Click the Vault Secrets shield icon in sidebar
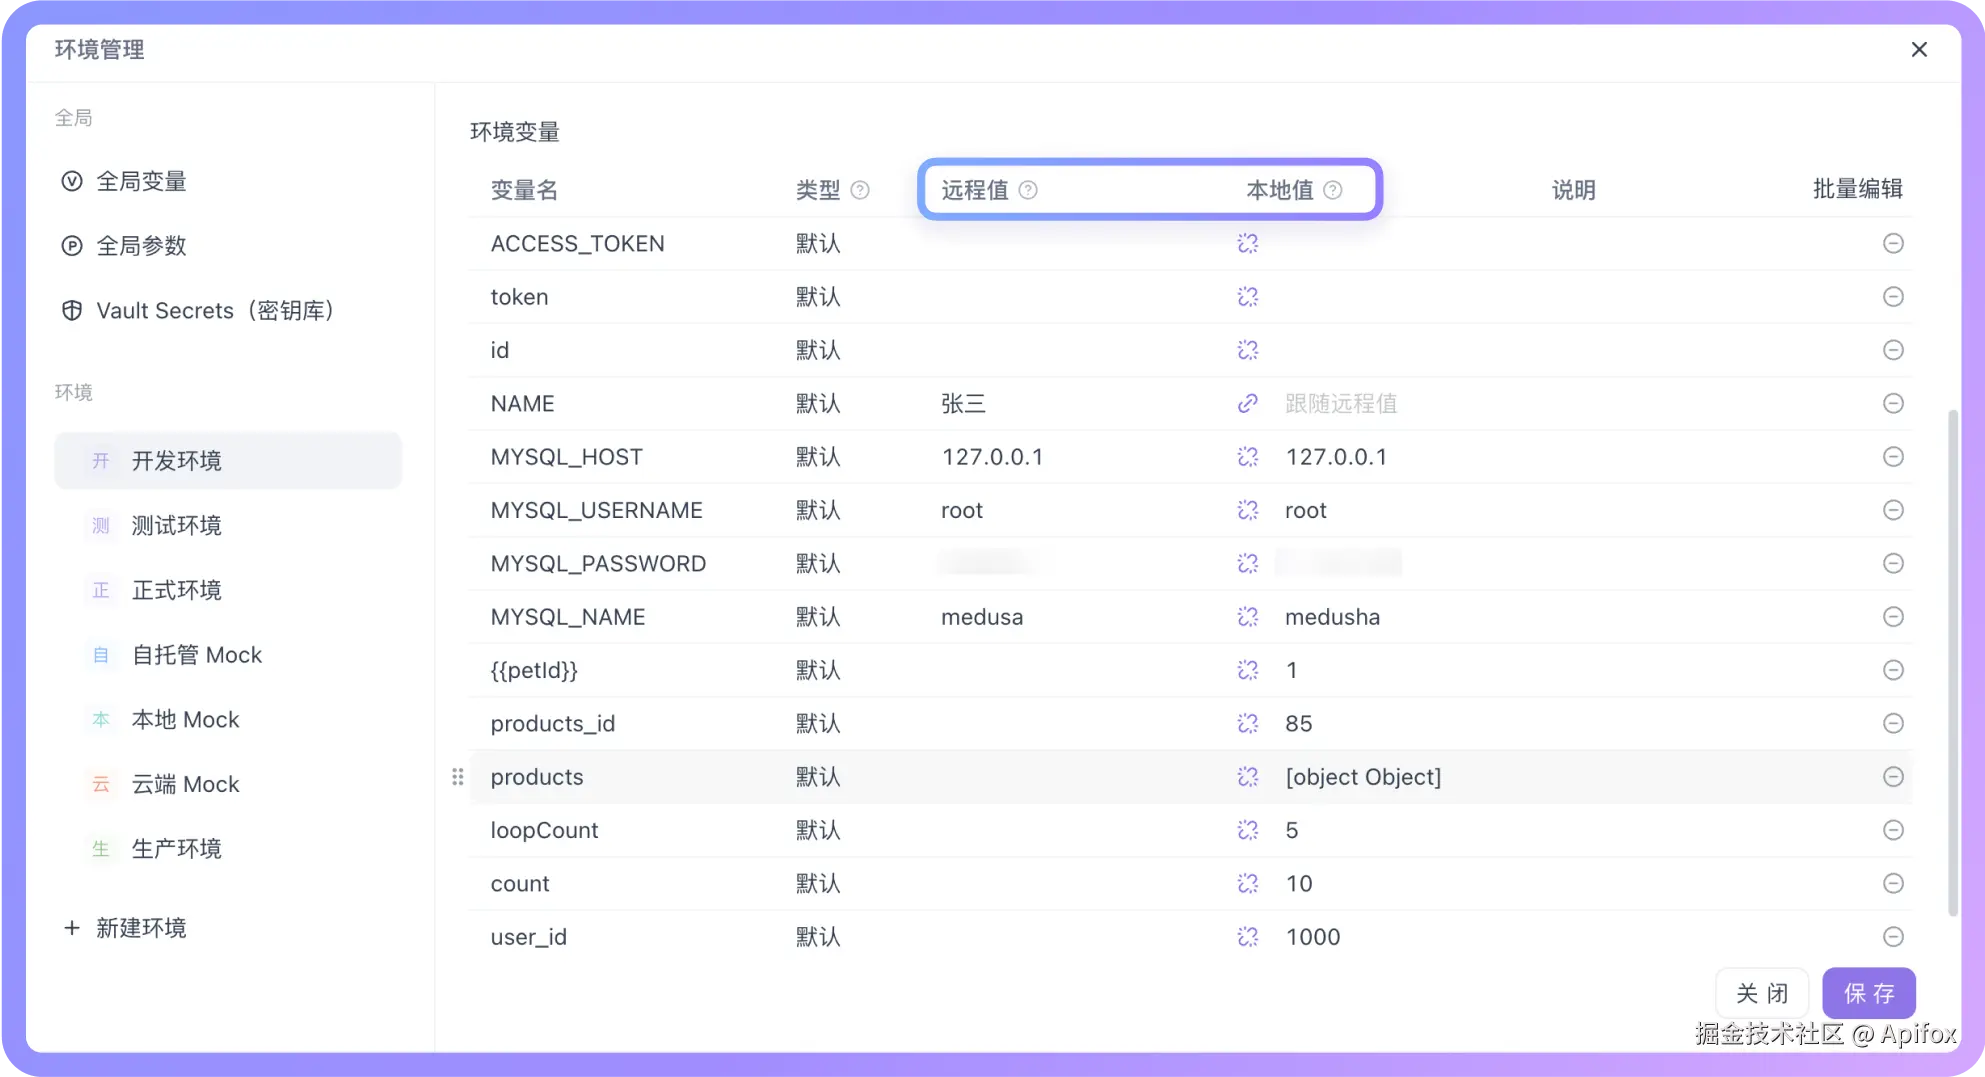 click(71, 310)
